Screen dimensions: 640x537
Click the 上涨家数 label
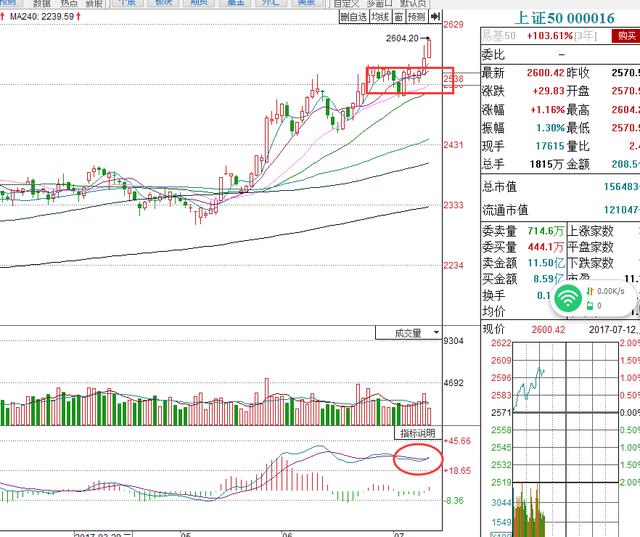[591, 231]
